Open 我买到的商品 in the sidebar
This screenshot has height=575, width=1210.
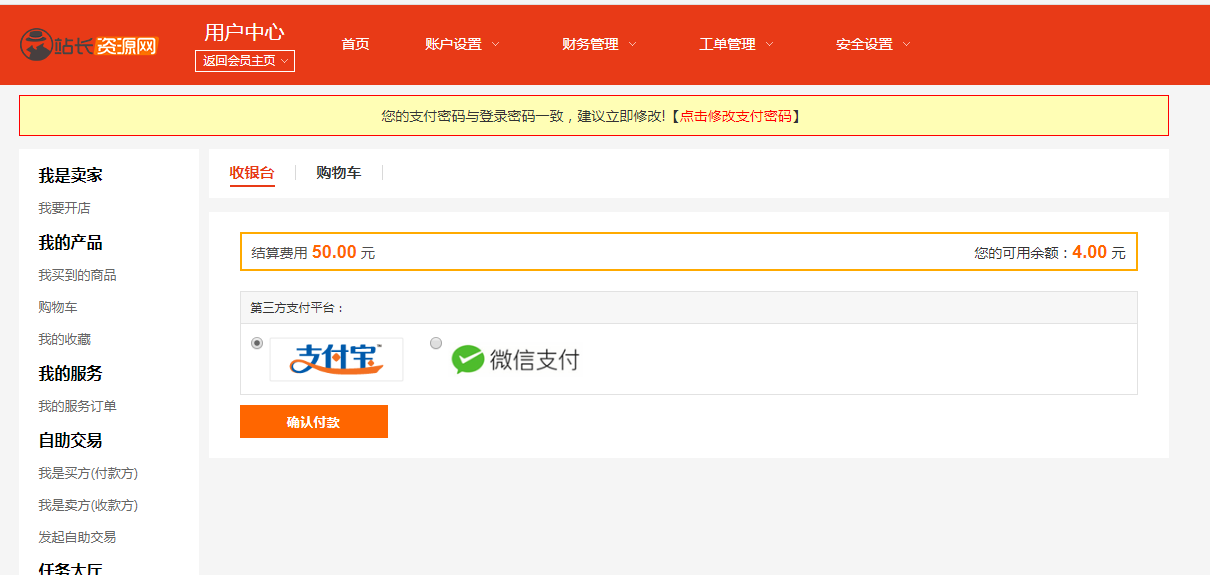coord(77,275)
